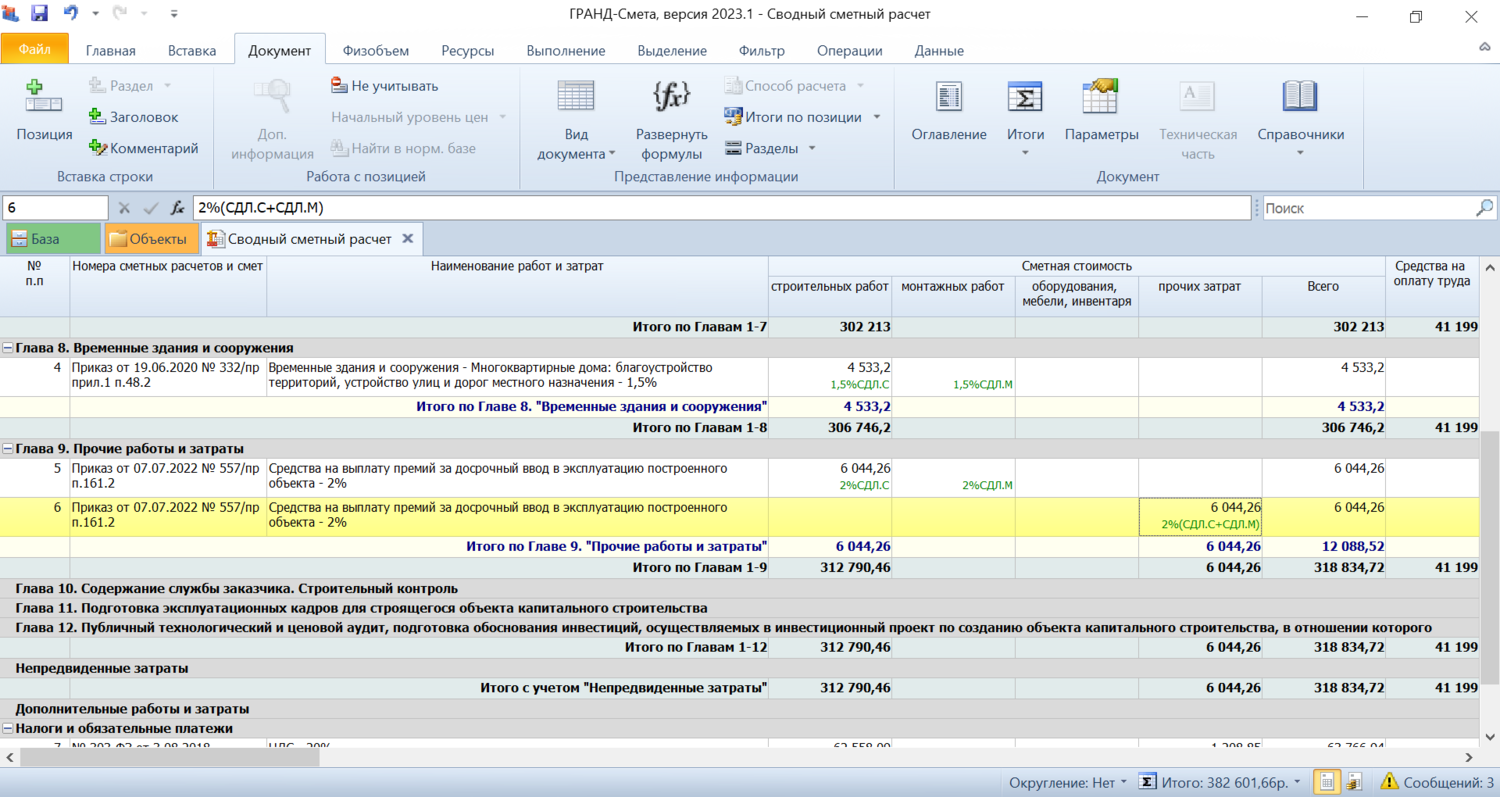Open the Файл menu

34,49
